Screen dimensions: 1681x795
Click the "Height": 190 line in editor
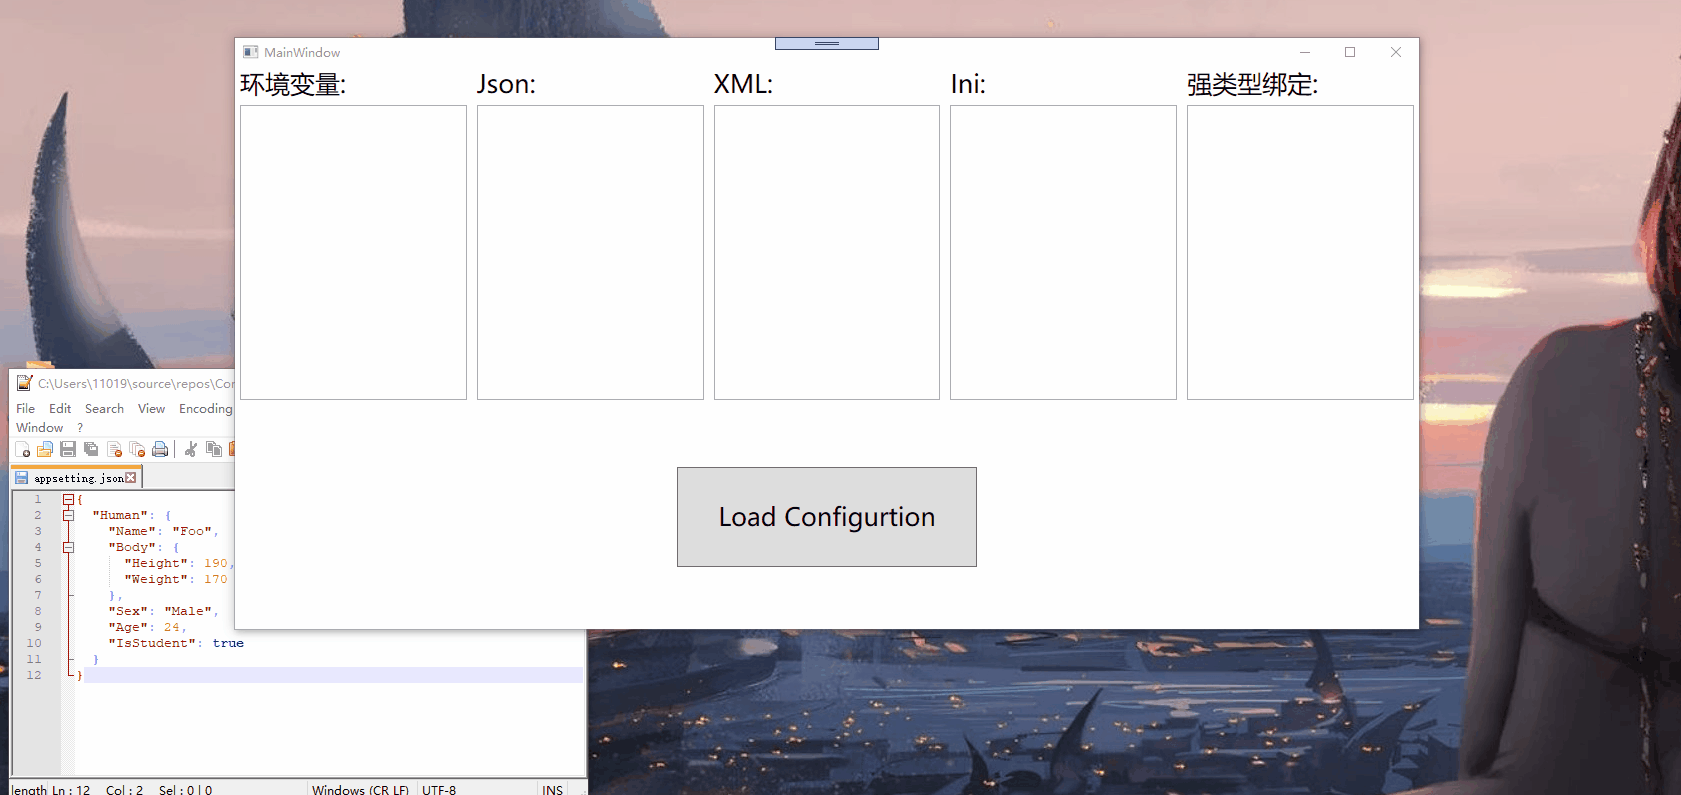point(179,563)
